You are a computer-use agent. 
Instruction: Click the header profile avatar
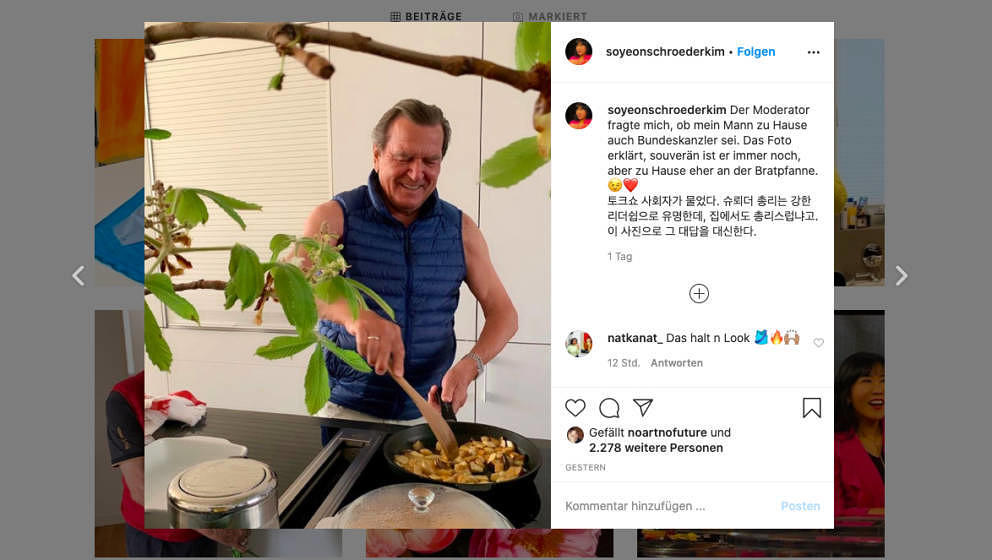tap(578, 52)
